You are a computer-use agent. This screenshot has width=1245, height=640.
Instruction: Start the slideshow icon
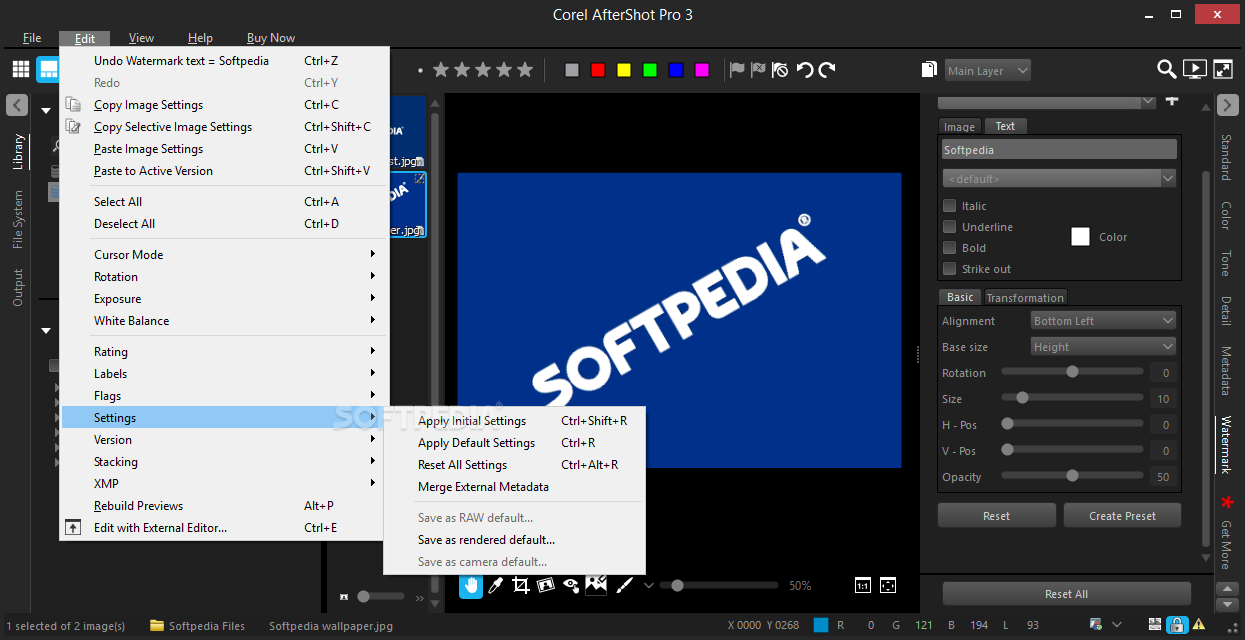pos(1194,69)
